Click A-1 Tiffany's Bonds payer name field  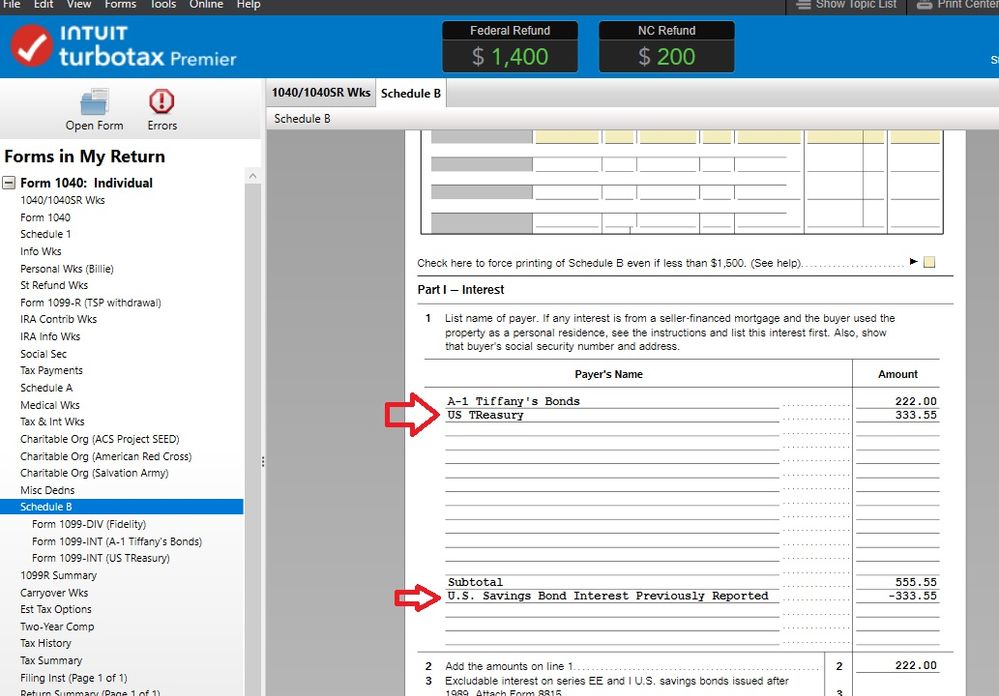pos(612,401)
